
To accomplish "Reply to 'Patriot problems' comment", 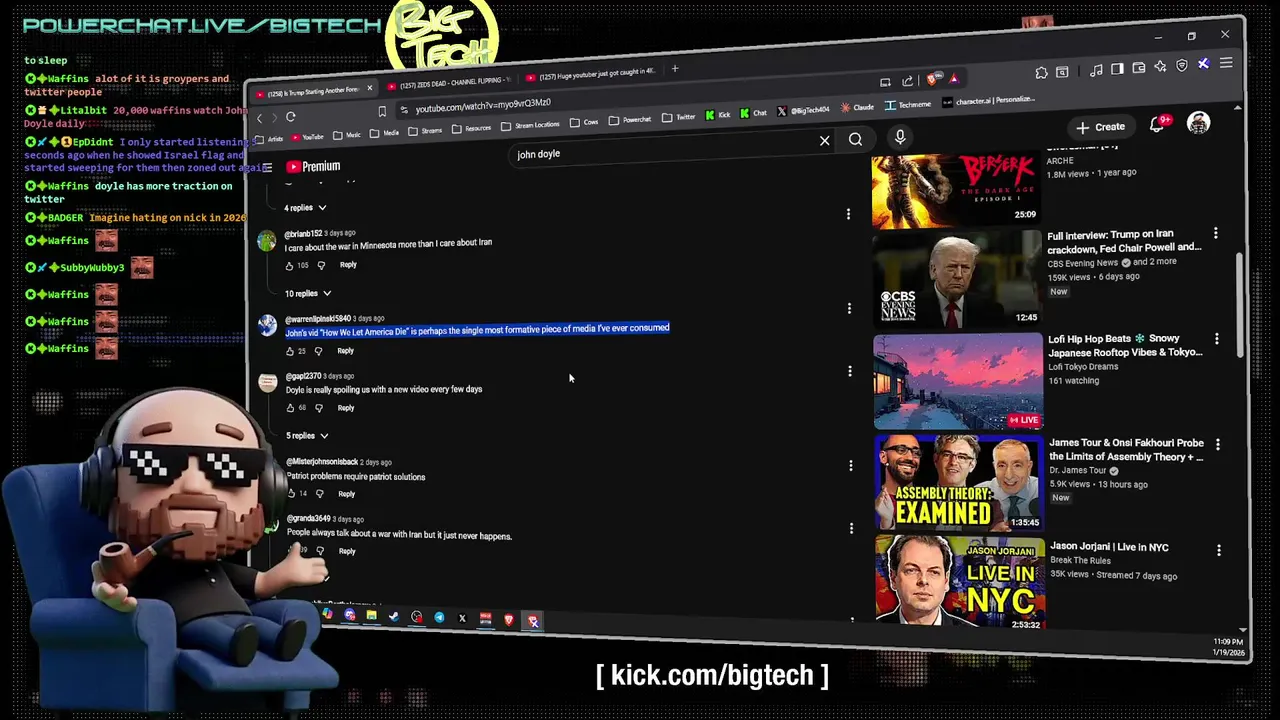I will click(346, 494).
